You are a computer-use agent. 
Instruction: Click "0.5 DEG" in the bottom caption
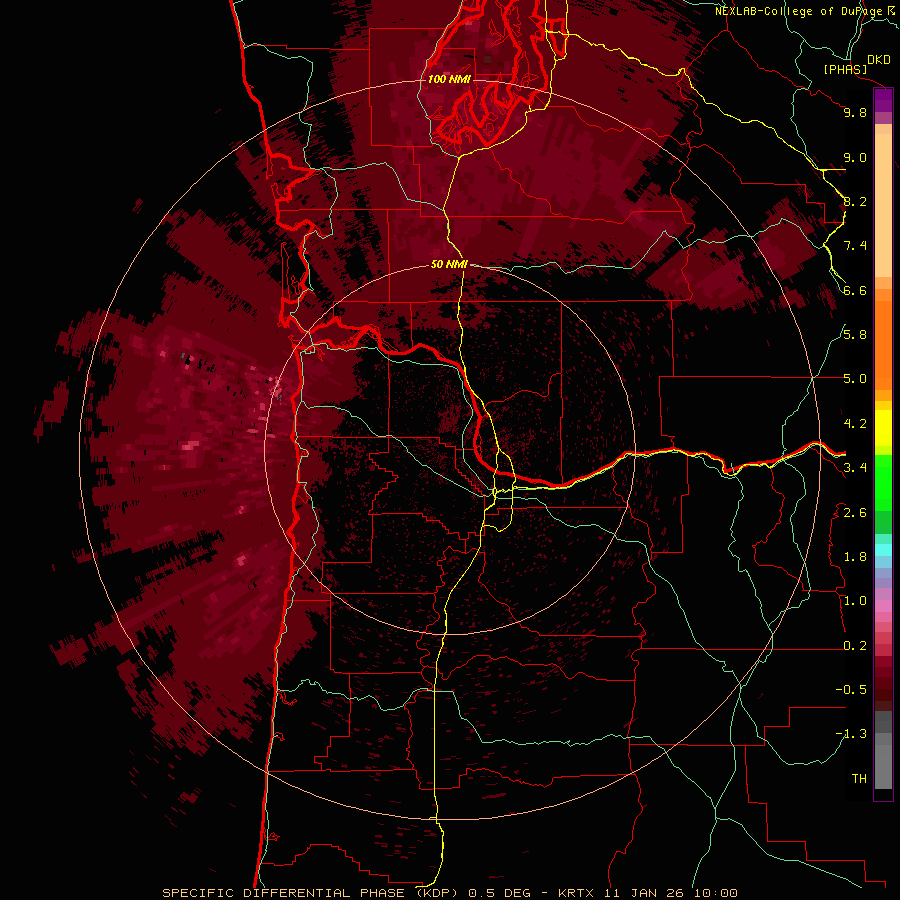[x=499, y=893]
